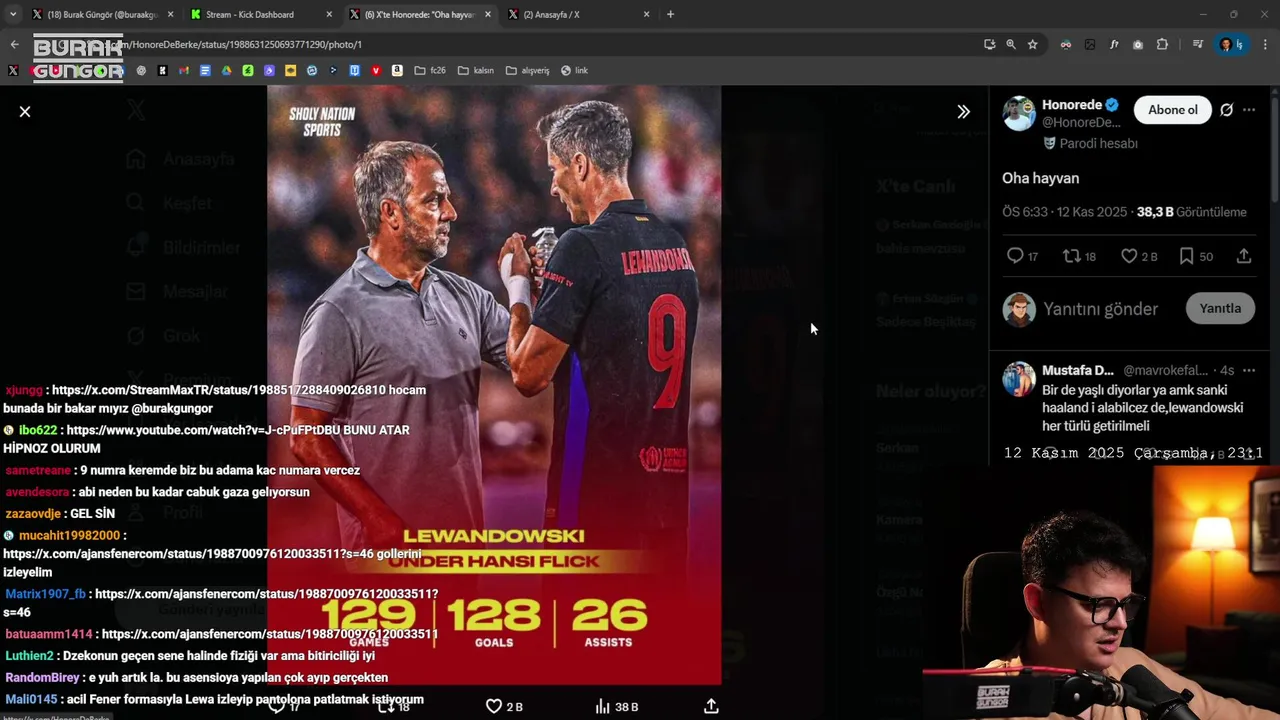Image resolution: width=1280 pixels, height=720 pixels.
Task: Open the Honorede profile name link
Action: pyautogui.click(x=1072, y=105)
